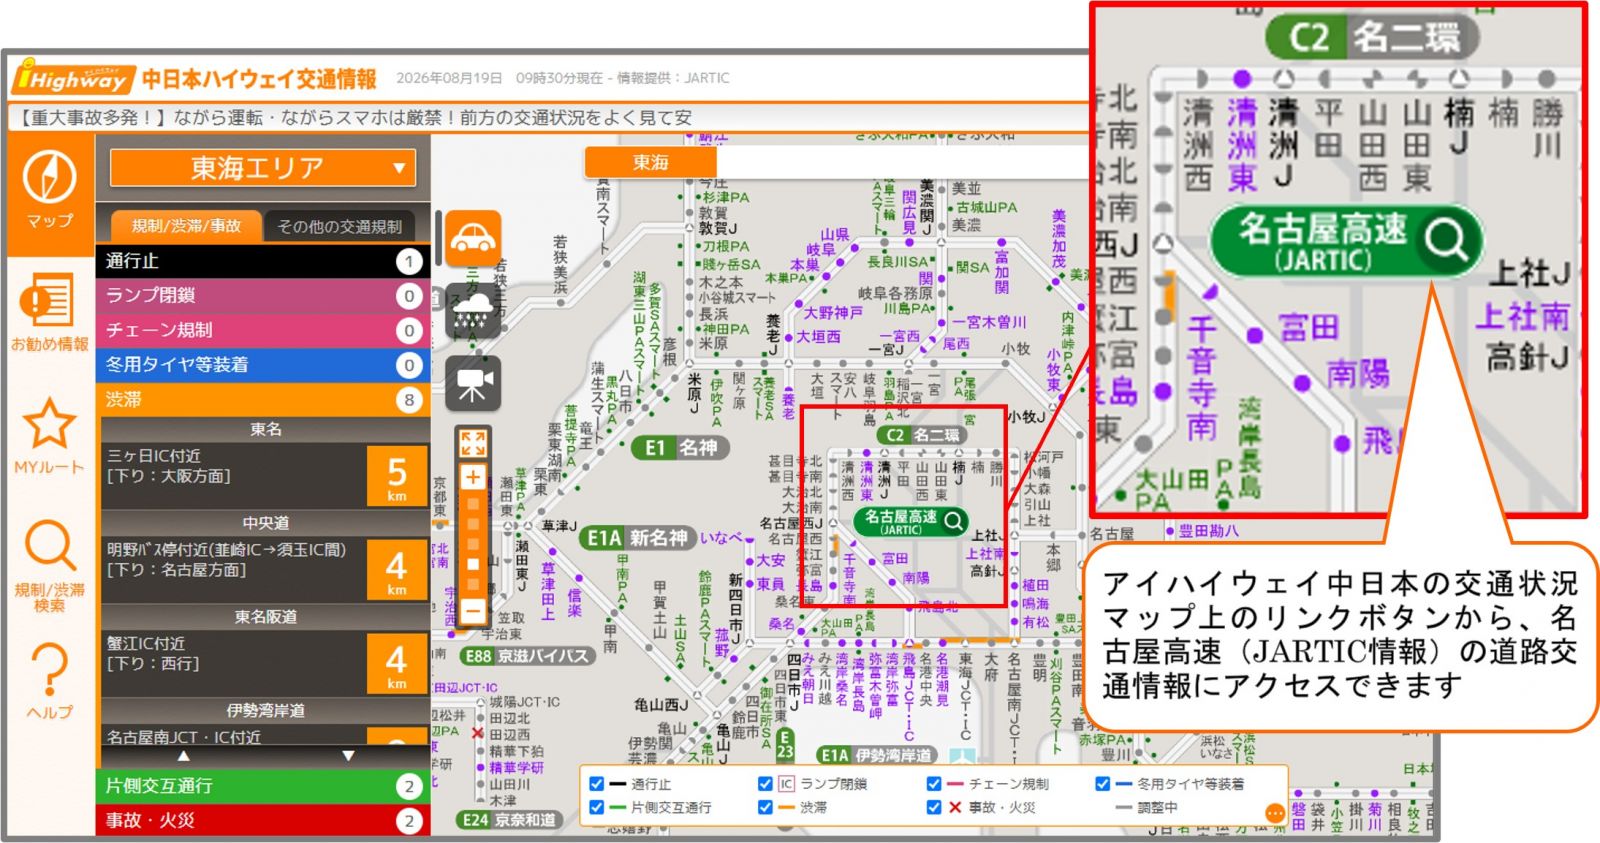Click the 伊勢湾岸道 road header
This screenshot has width=1600, height=843.
coord(265,711)
